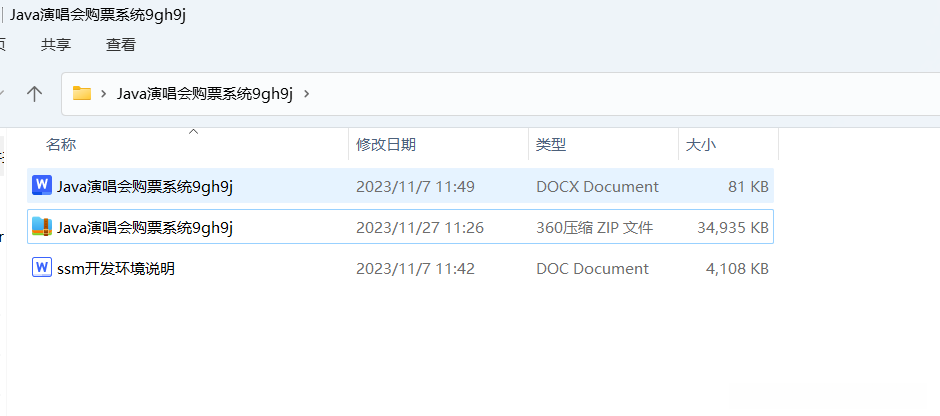This screenshot has height=416, width=940.
Task: Expand chevron before the folder name in address bar
Action: click(x=103, y=94)
